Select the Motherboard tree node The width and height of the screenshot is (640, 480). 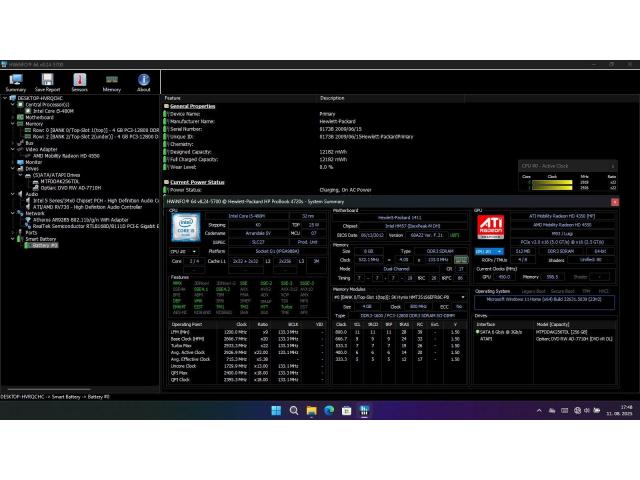[x=39, y=117]
